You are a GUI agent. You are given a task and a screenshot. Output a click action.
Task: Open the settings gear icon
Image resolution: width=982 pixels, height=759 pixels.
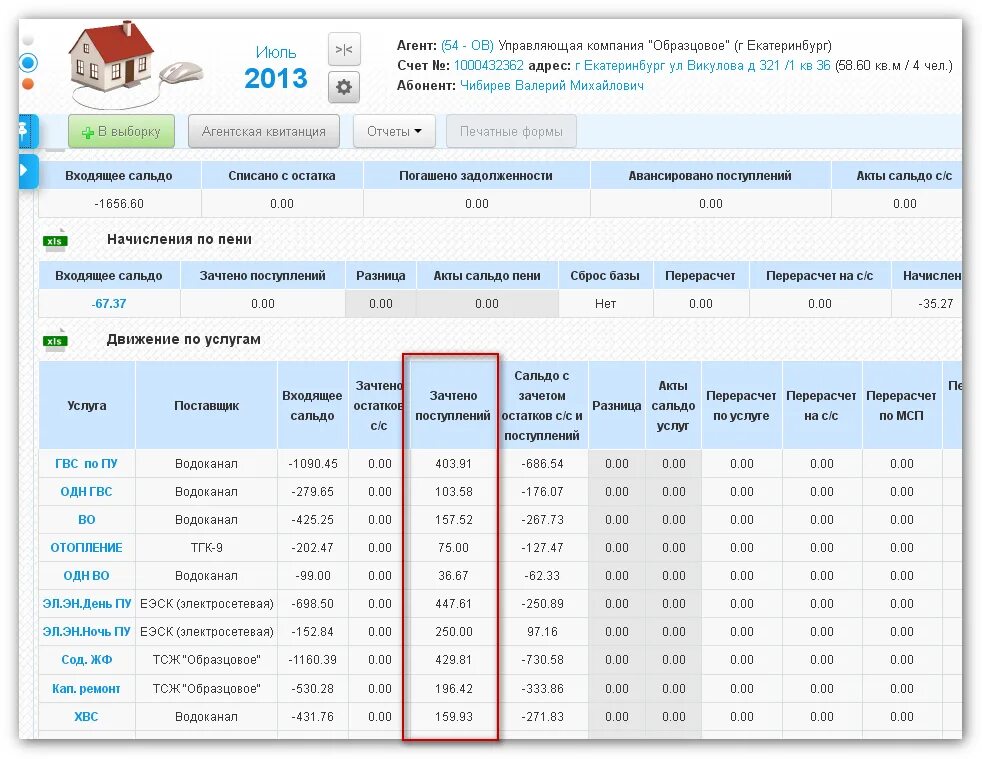click(343, 87)
